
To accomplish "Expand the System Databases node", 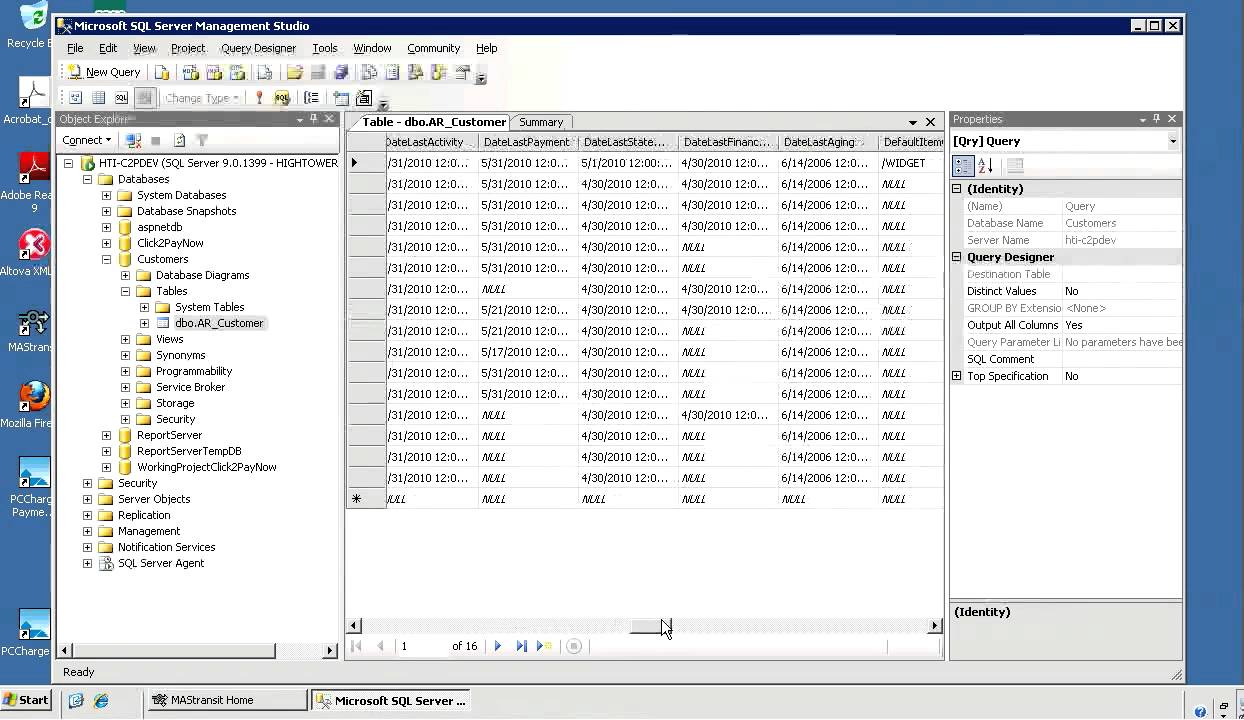I will [x=106, y=195].
